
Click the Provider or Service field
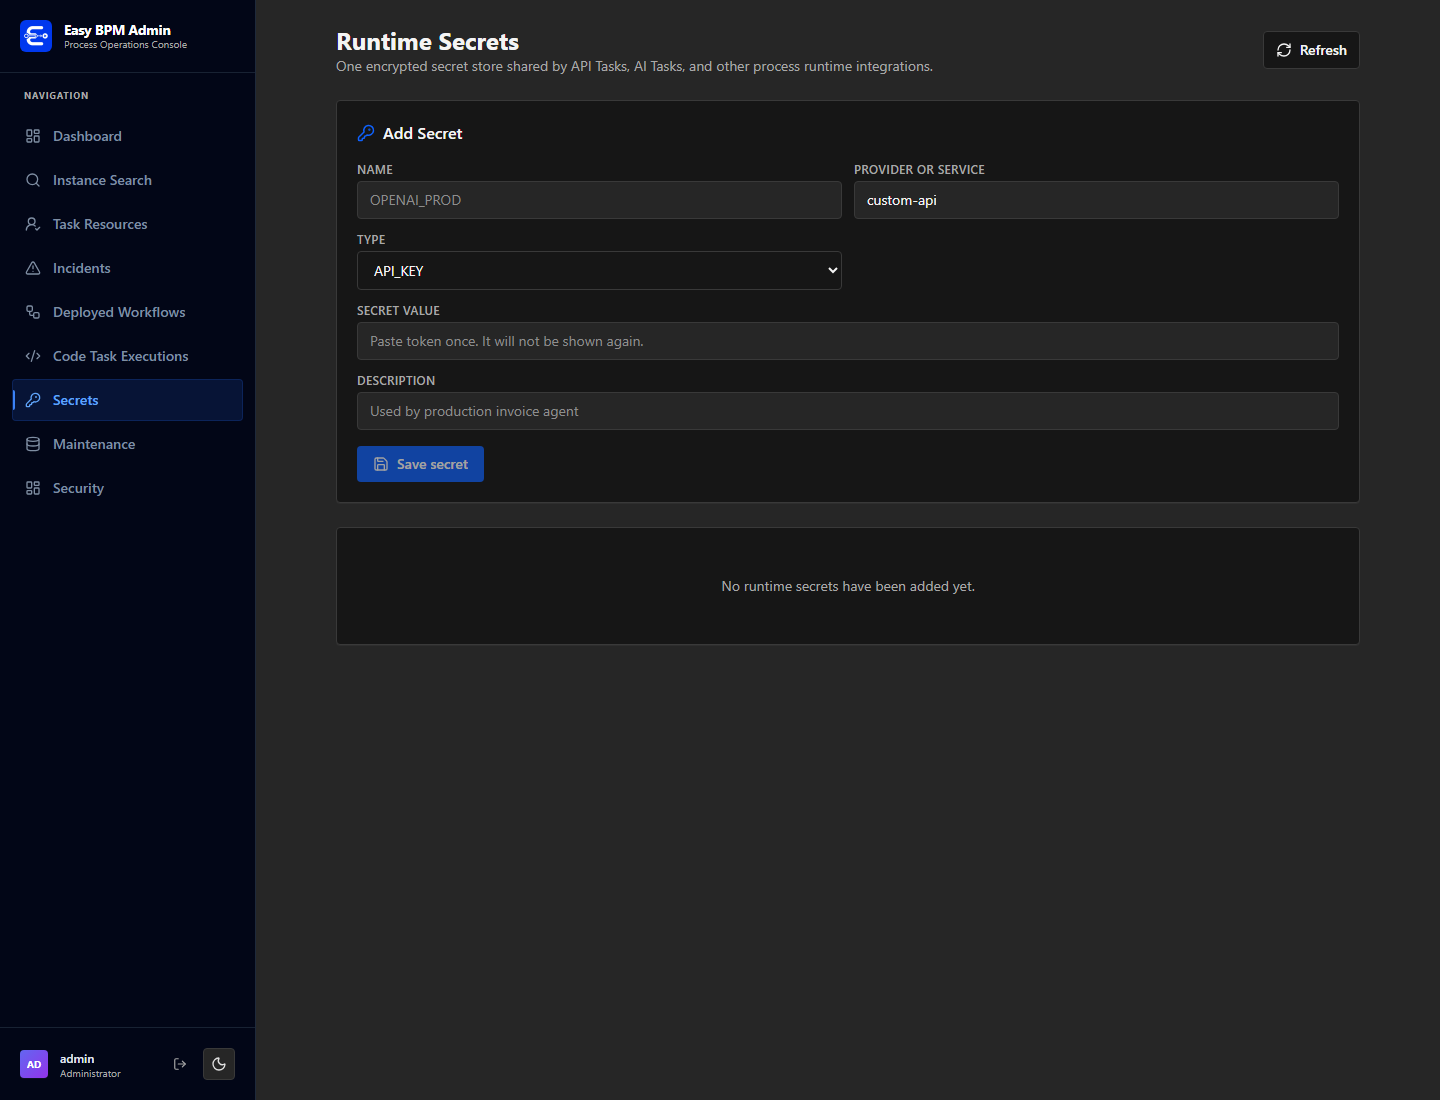point(1096,200)
